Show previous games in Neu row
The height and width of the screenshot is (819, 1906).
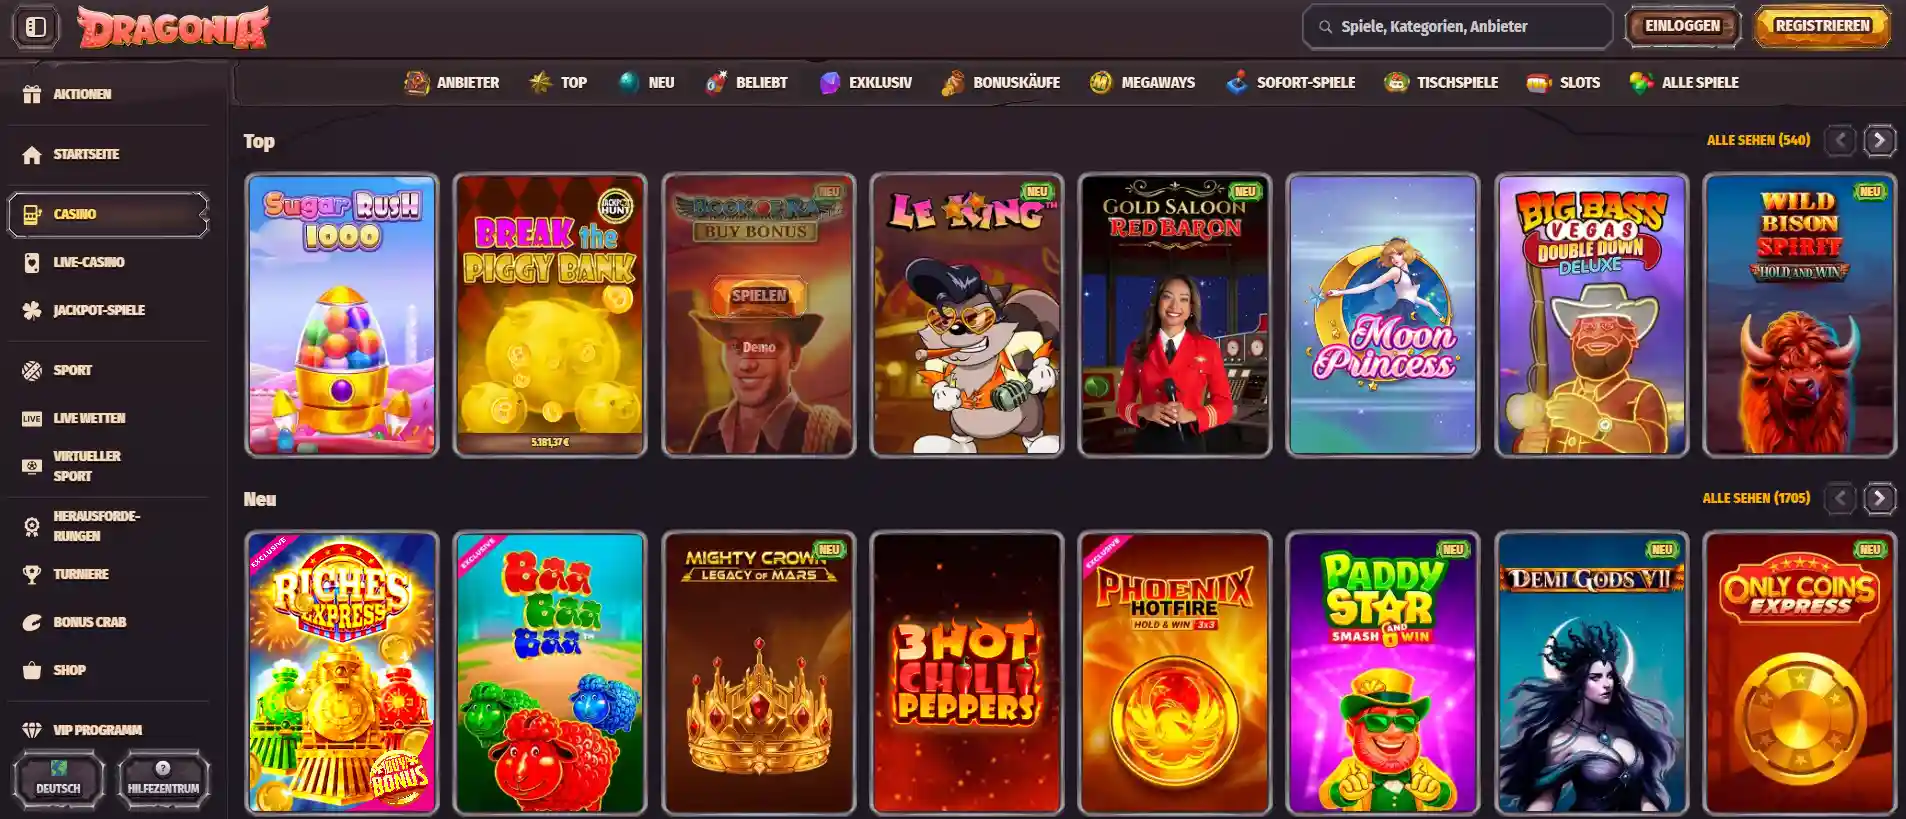point(1840,498)
